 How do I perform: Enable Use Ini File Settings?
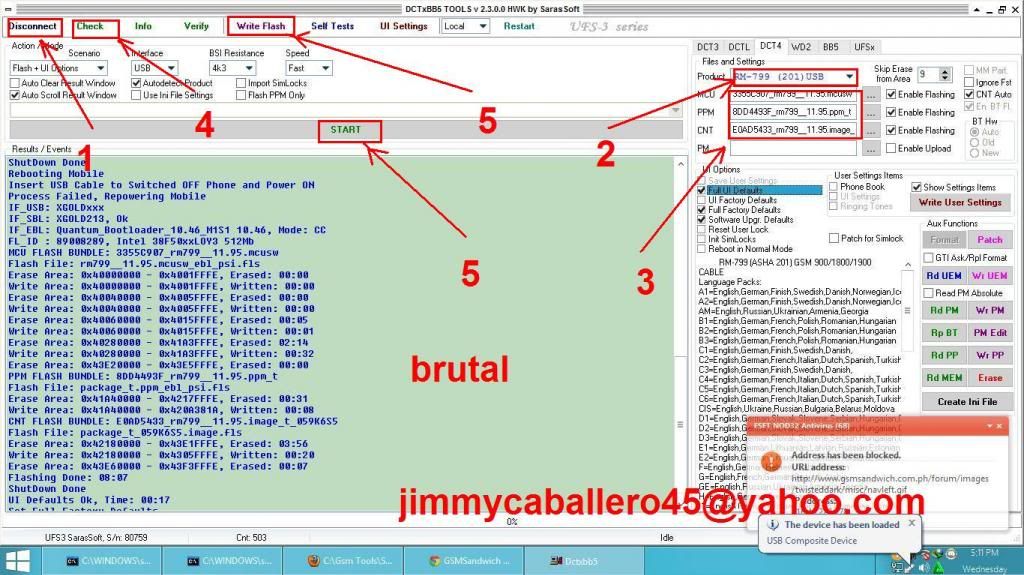coord(136,95)
